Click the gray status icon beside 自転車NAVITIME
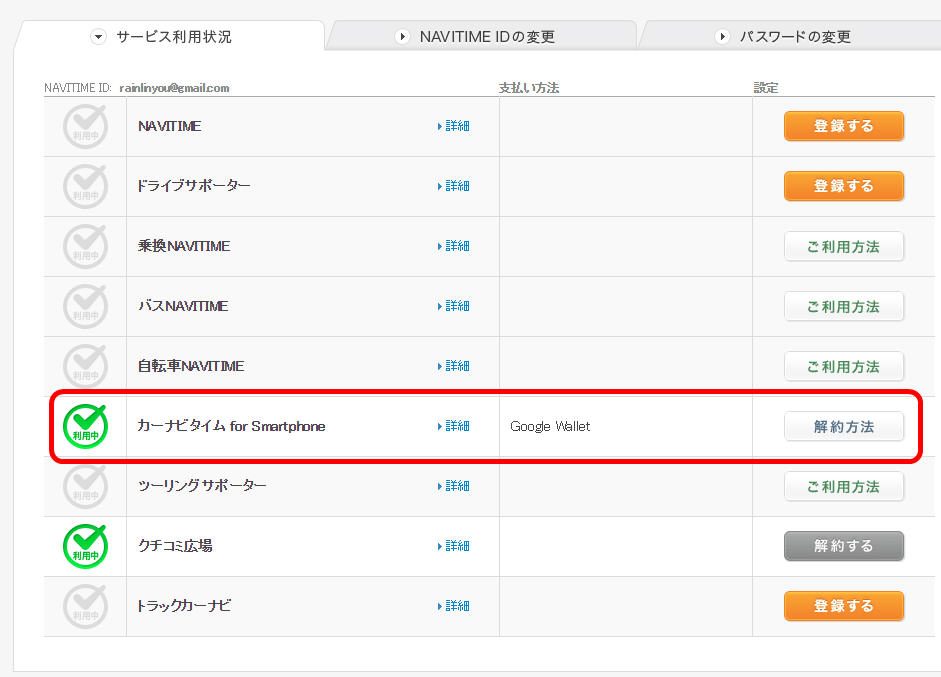The height and width of the screenshot is (677, 941). coord(85,365)
